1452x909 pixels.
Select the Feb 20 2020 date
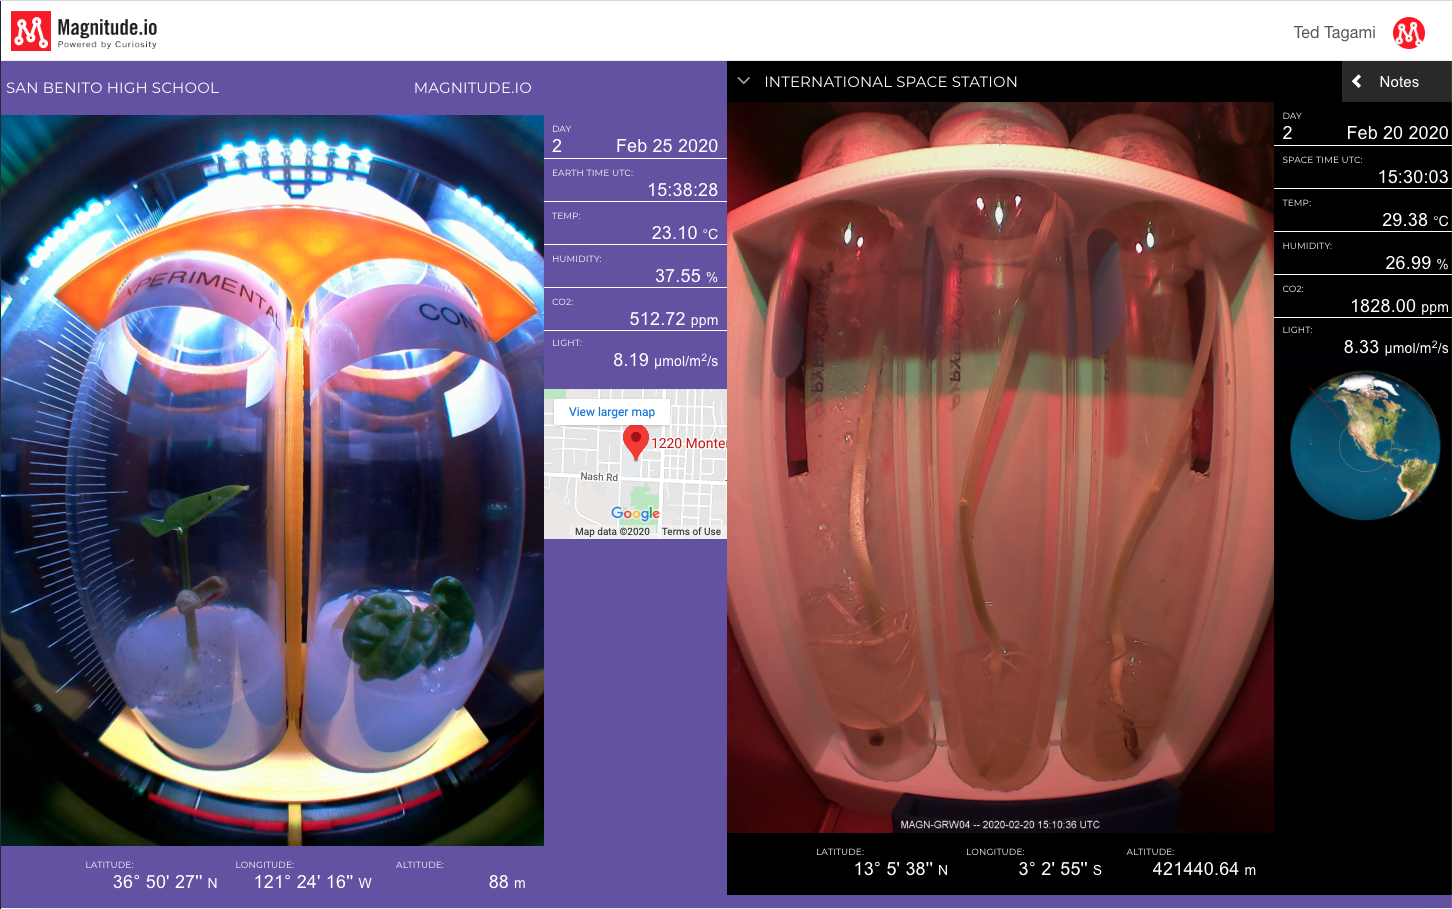[1397, 133]
